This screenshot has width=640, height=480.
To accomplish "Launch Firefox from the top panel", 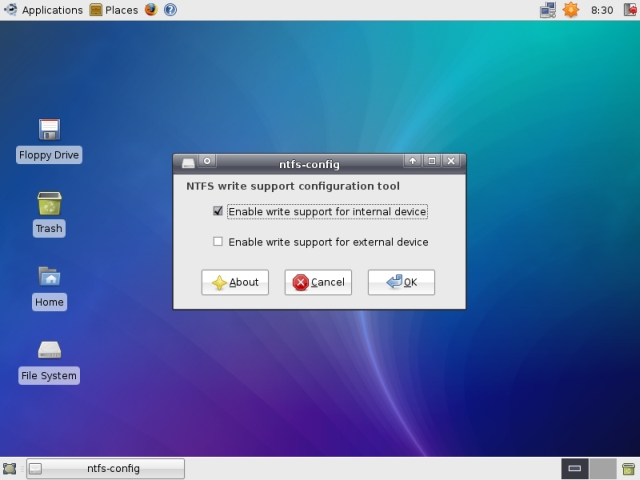I will click(x=151, y=9).
